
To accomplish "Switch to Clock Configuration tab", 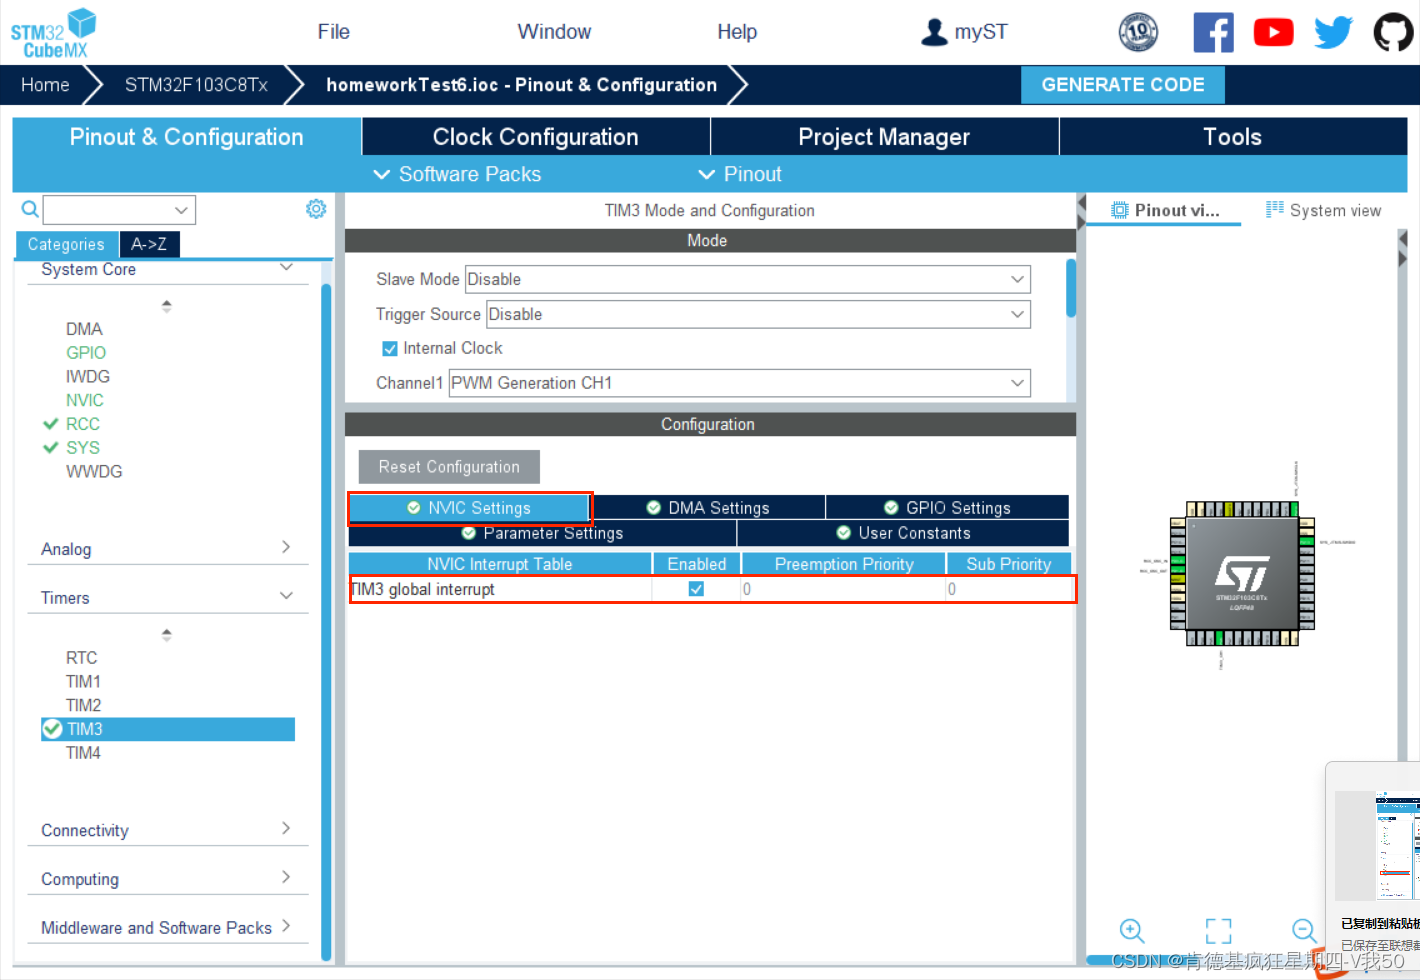I will [536, 137].
